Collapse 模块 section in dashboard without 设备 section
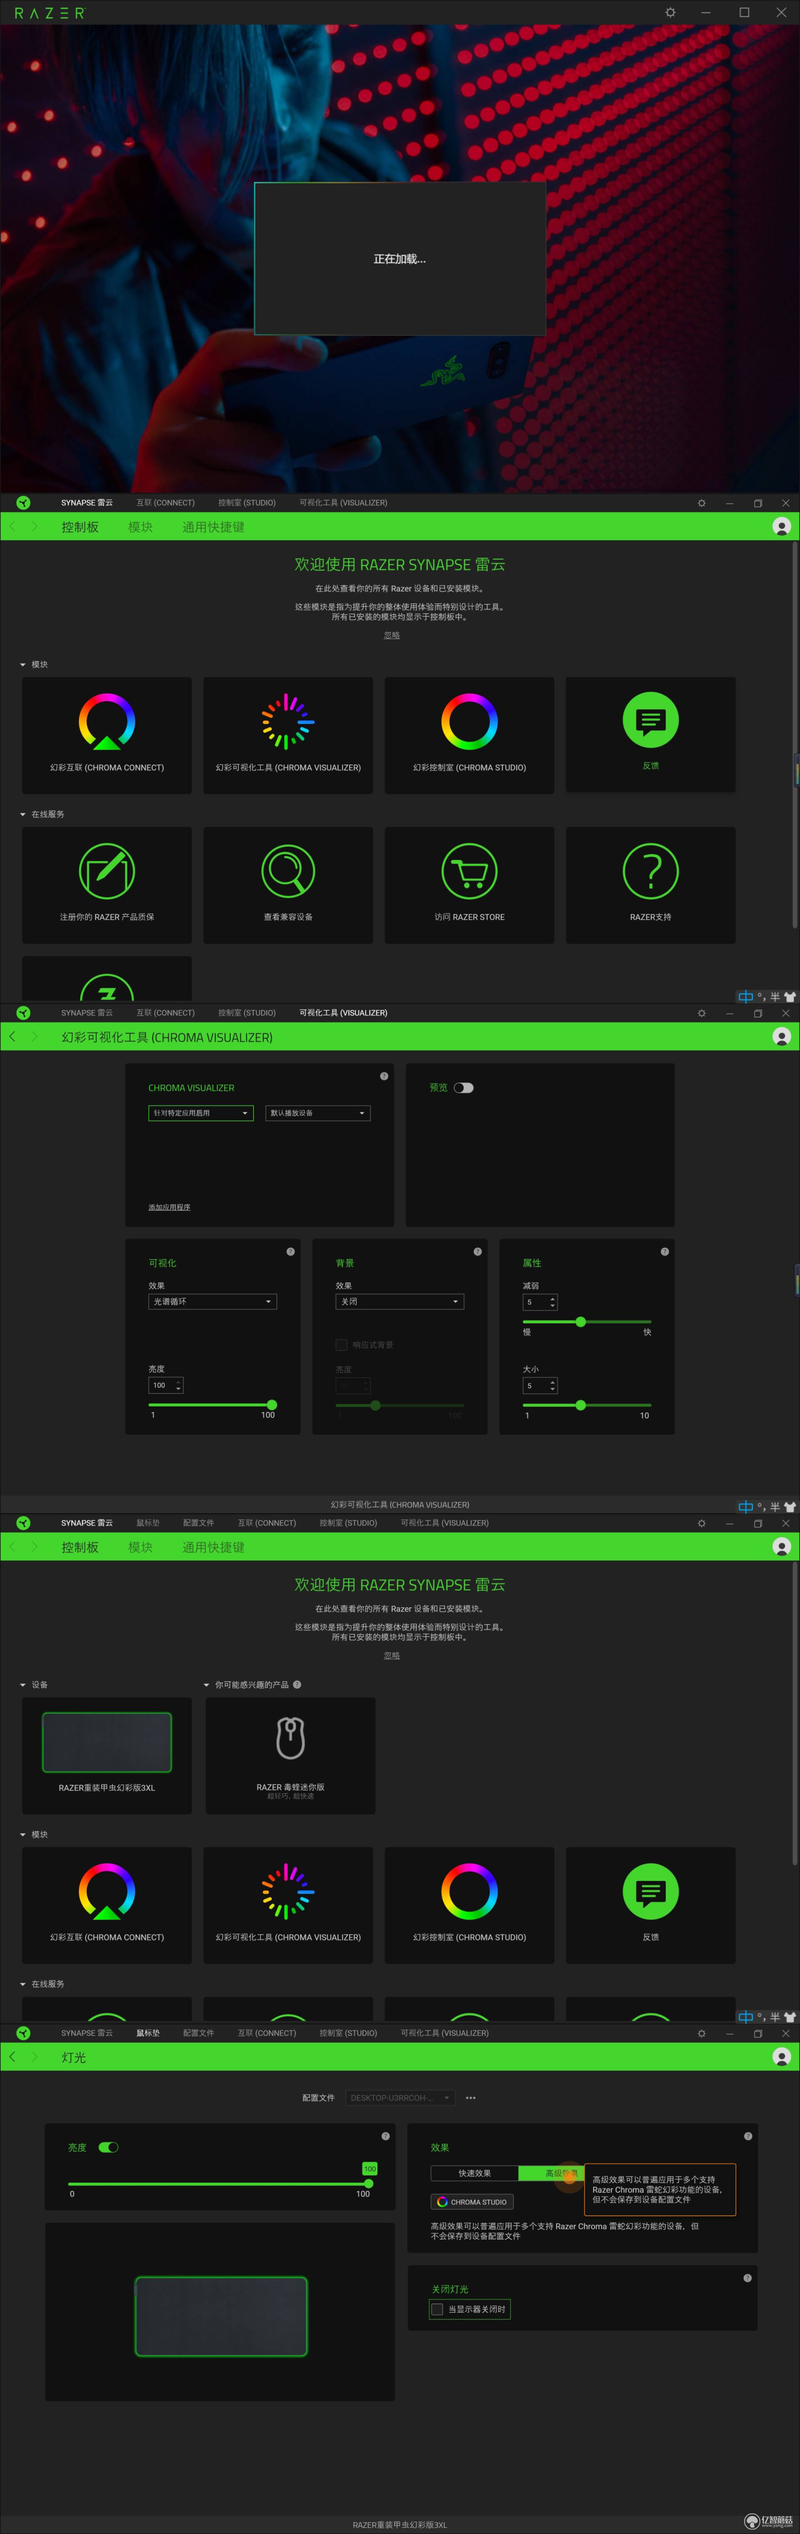This screenshot has width=800, height=2534. [23, 665]
